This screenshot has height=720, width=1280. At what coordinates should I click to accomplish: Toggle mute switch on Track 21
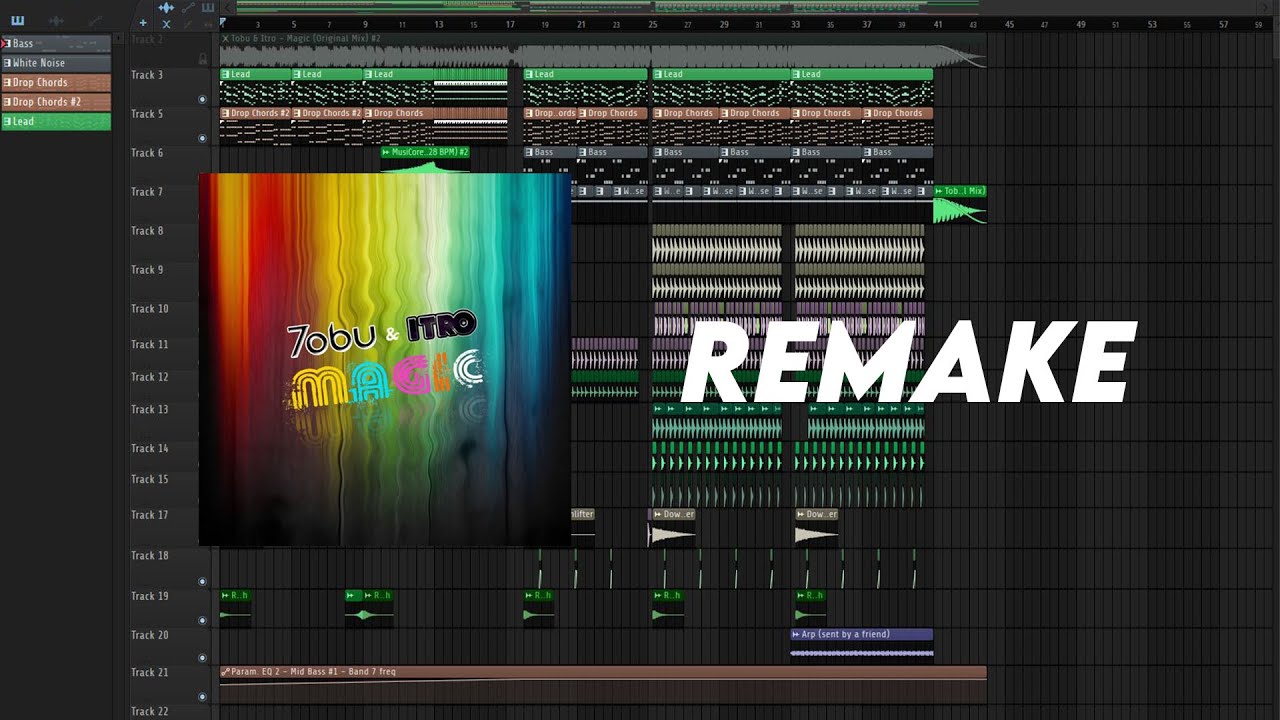pyautogui.click(x=203, y=697)
